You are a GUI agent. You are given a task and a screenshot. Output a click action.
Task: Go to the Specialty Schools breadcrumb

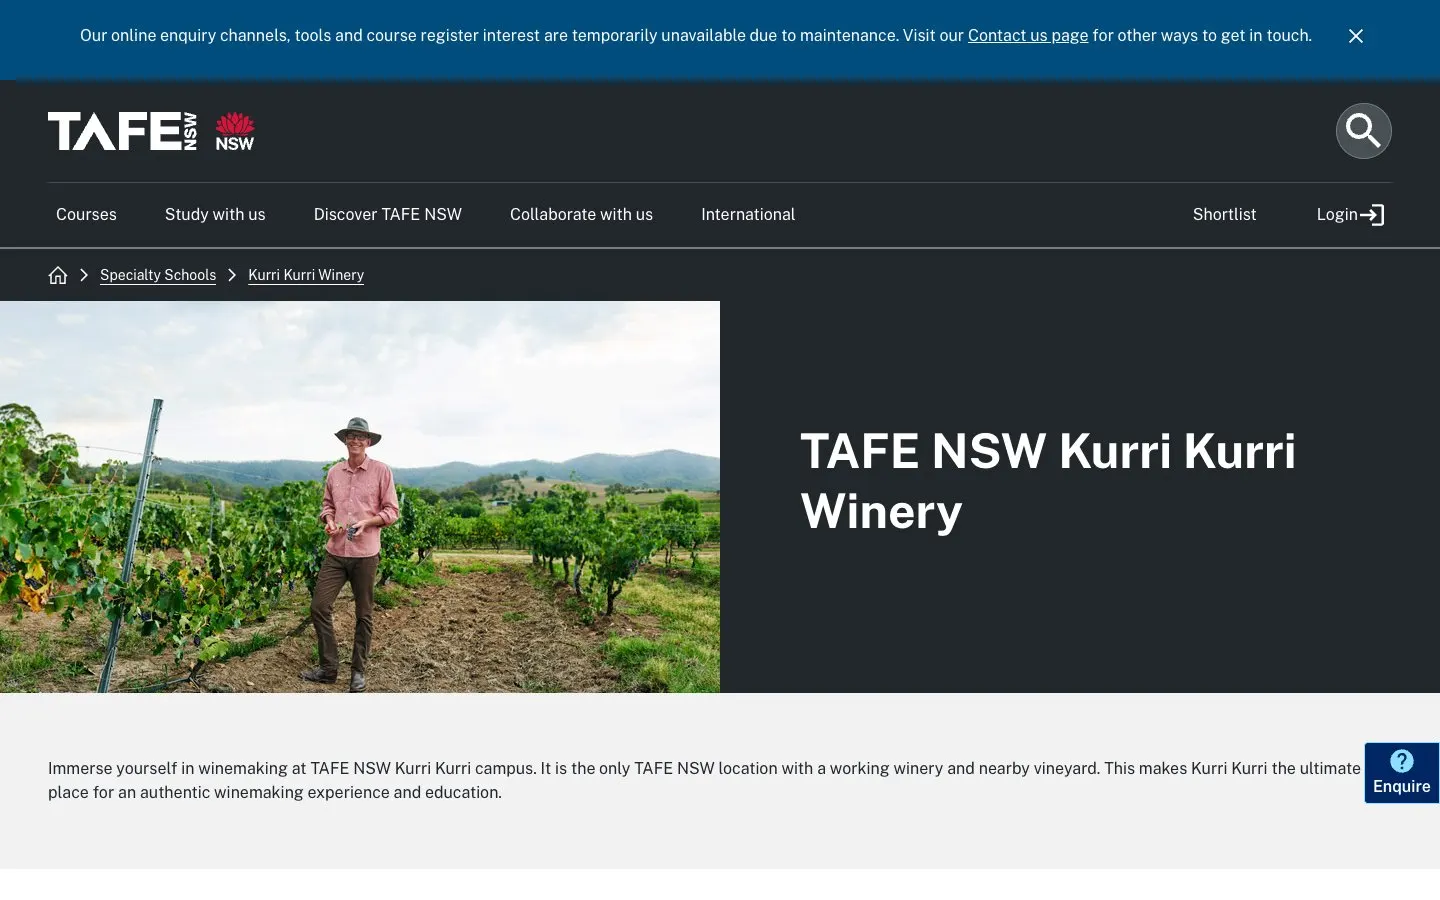pos(158,275)
